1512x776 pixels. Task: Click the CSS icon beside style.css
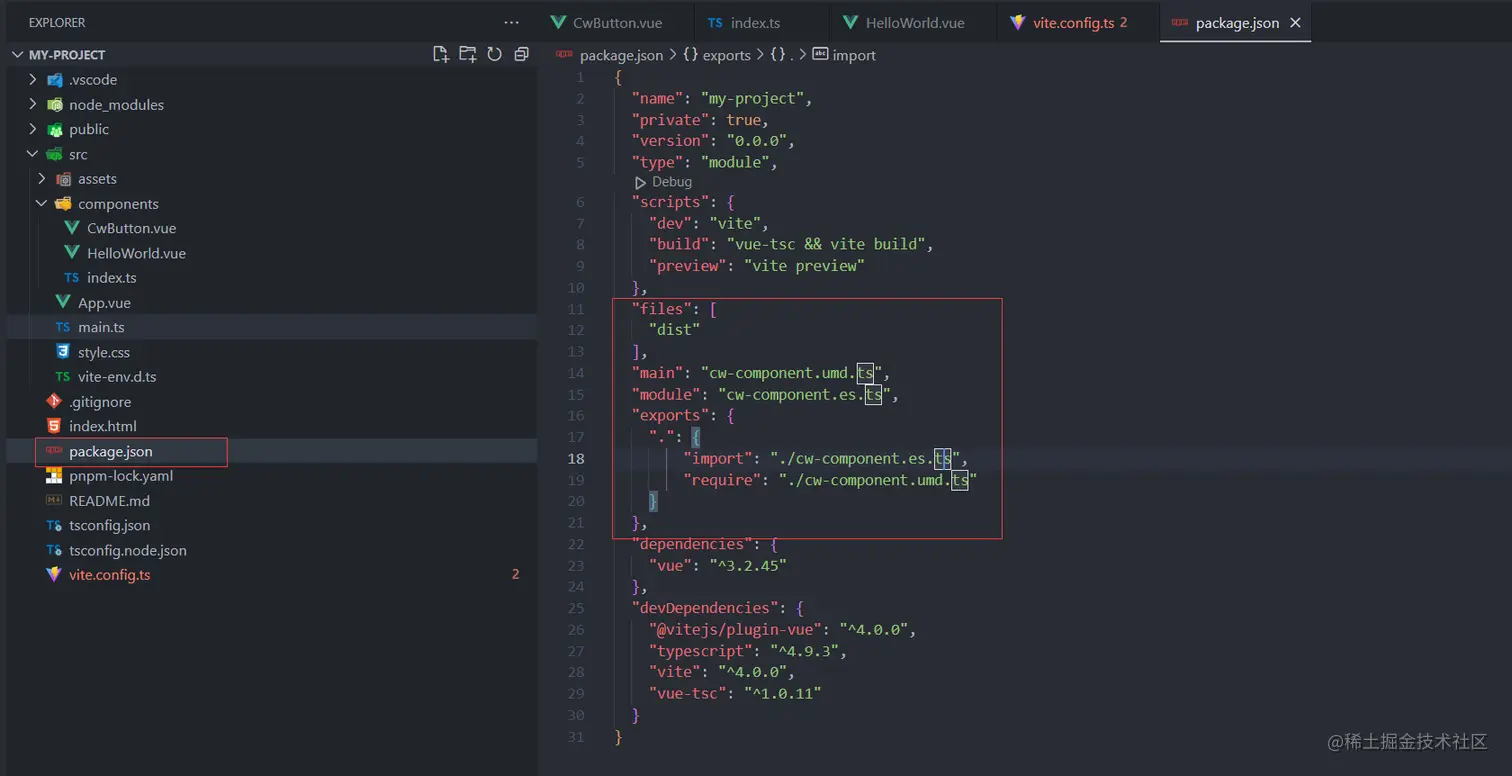(x=63, y=352)
